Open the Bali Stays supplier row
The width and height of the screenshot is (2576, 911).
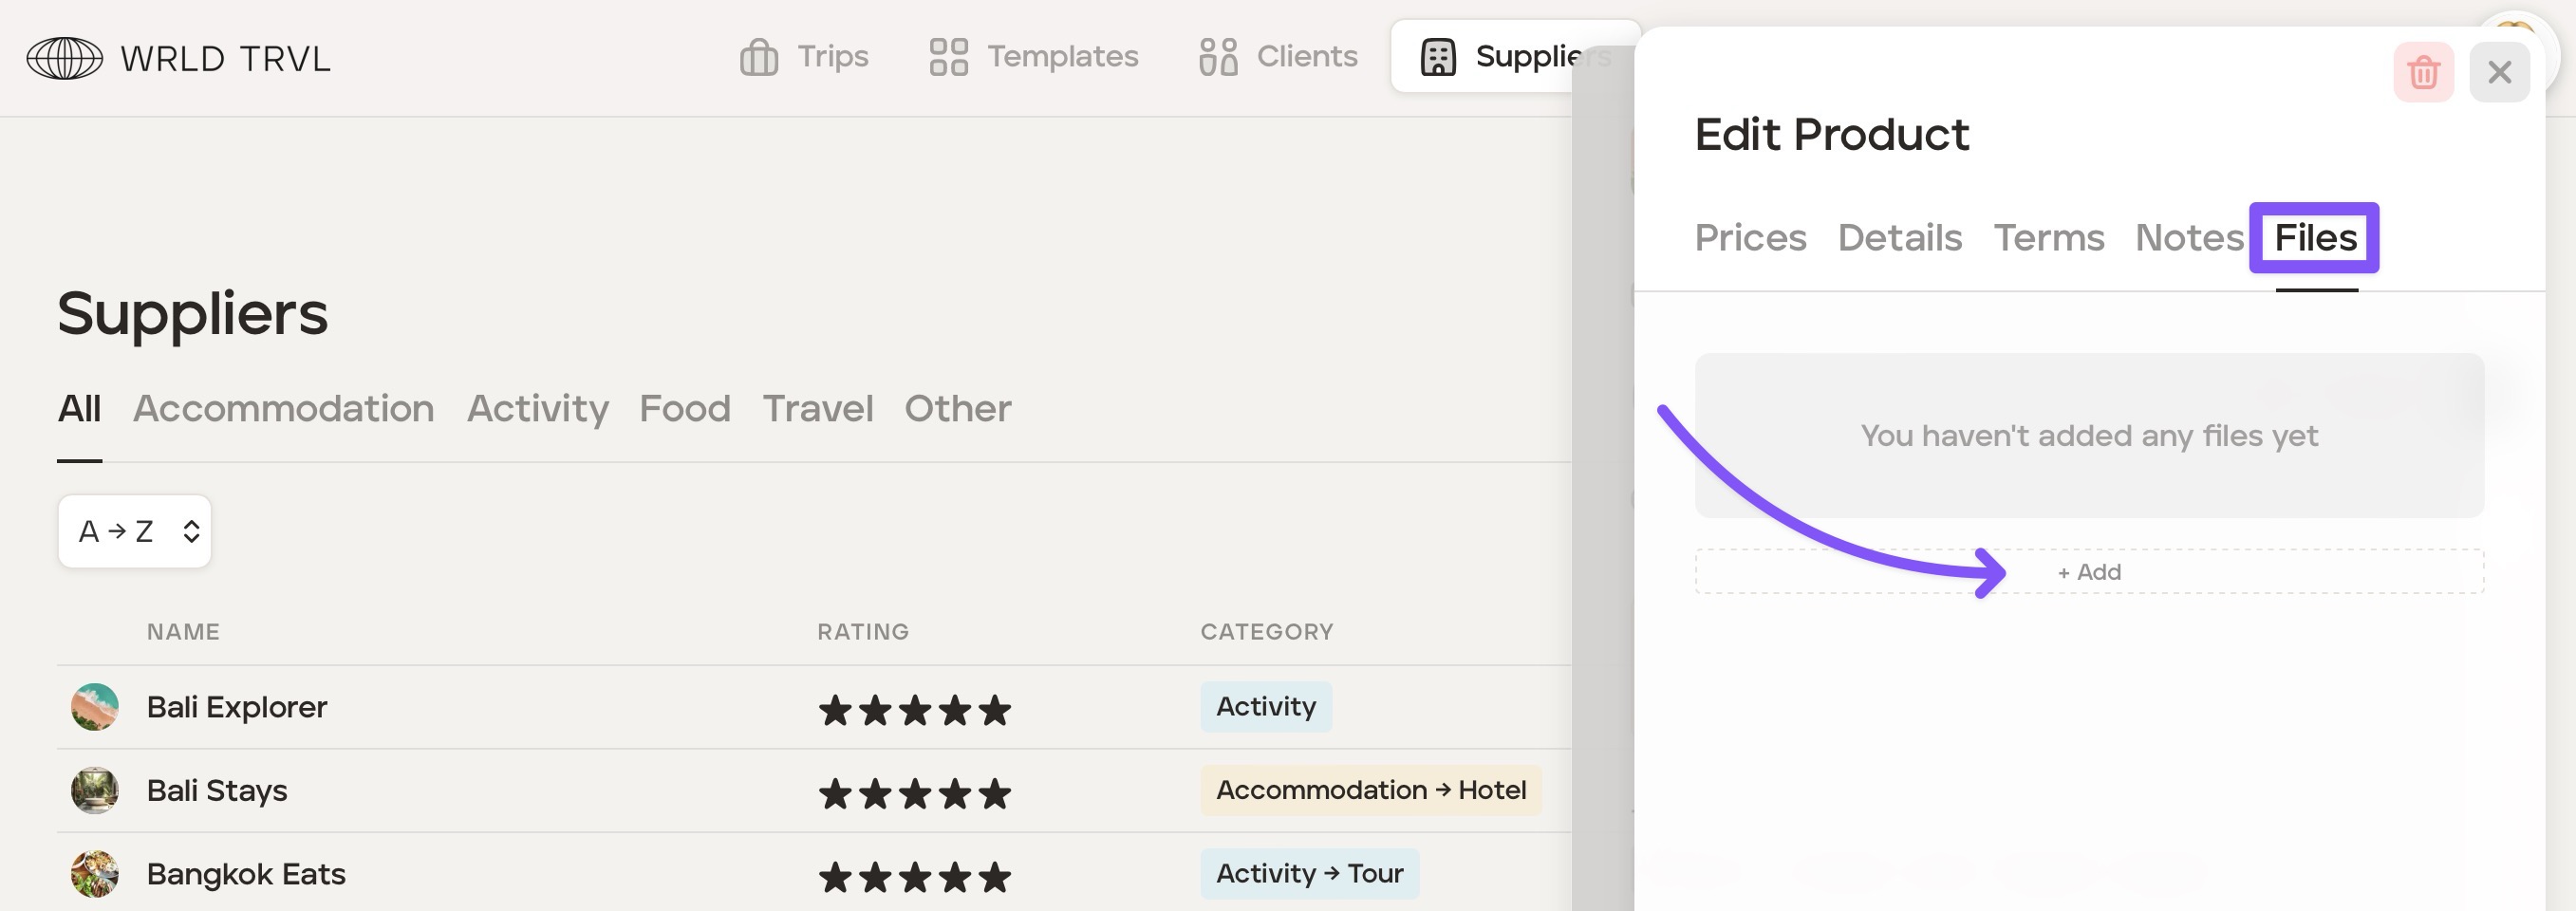(x=217, y=791)
